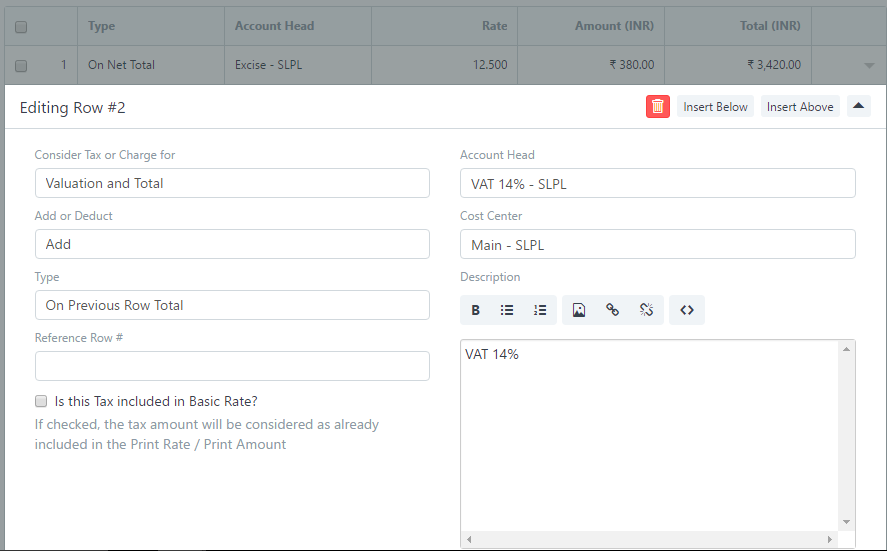887x551 pixels.
Task: Delete row 2 using red trash icon
Action: click(657, 107)
